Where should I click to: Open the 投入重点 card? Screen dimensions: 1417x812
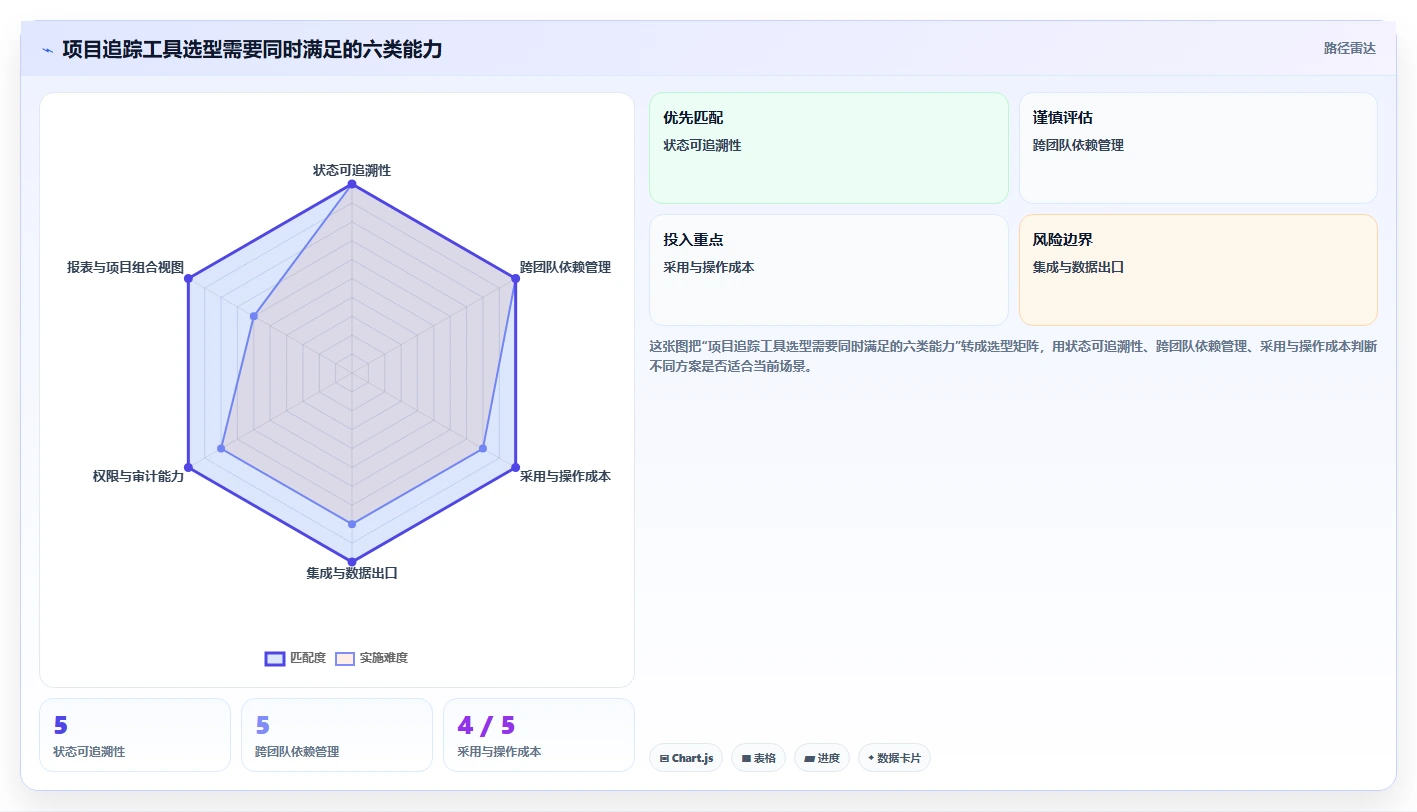click(829, 270)
